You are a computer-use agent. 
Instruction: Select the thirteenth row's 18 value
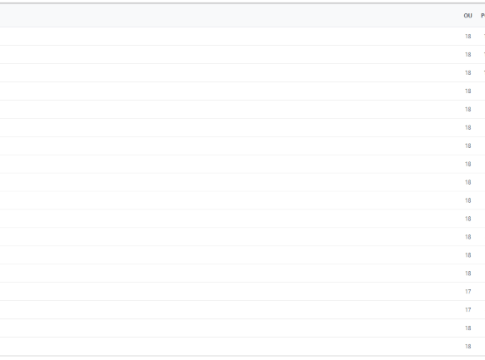[468, 255]
